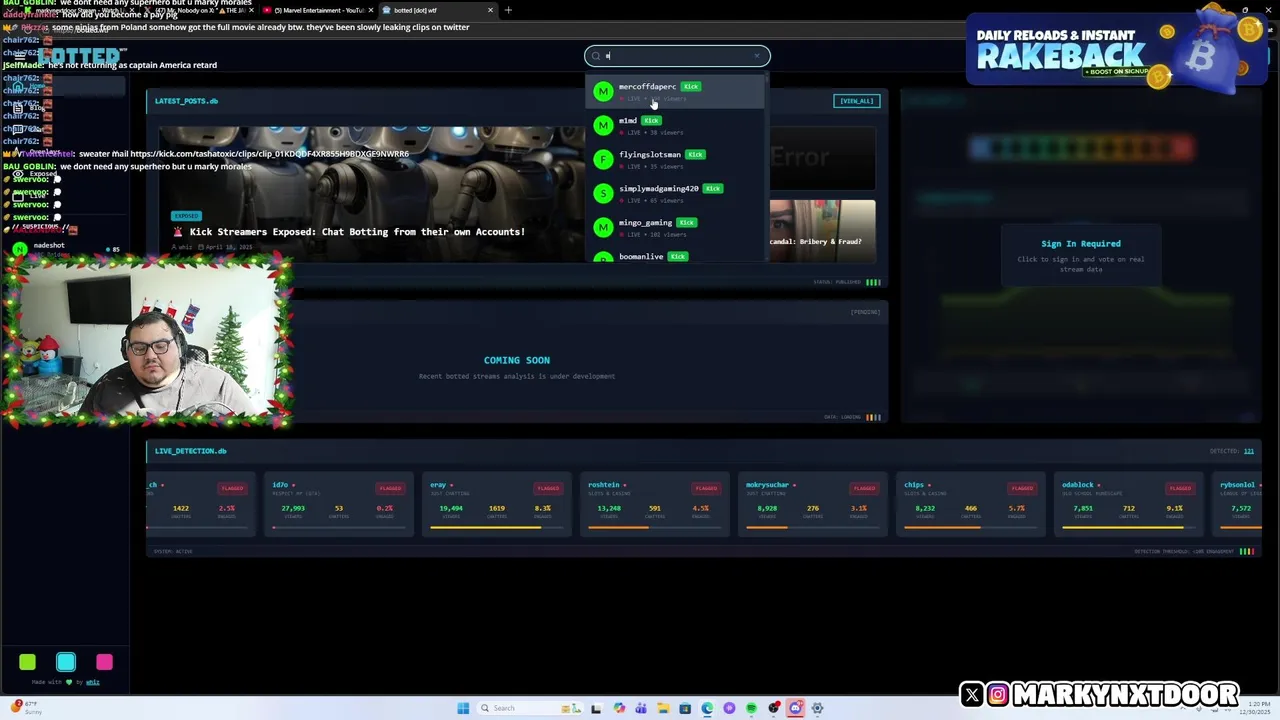
Task: Open Microsoft Edge from taskbar
Action: click(x=707, y=708)
